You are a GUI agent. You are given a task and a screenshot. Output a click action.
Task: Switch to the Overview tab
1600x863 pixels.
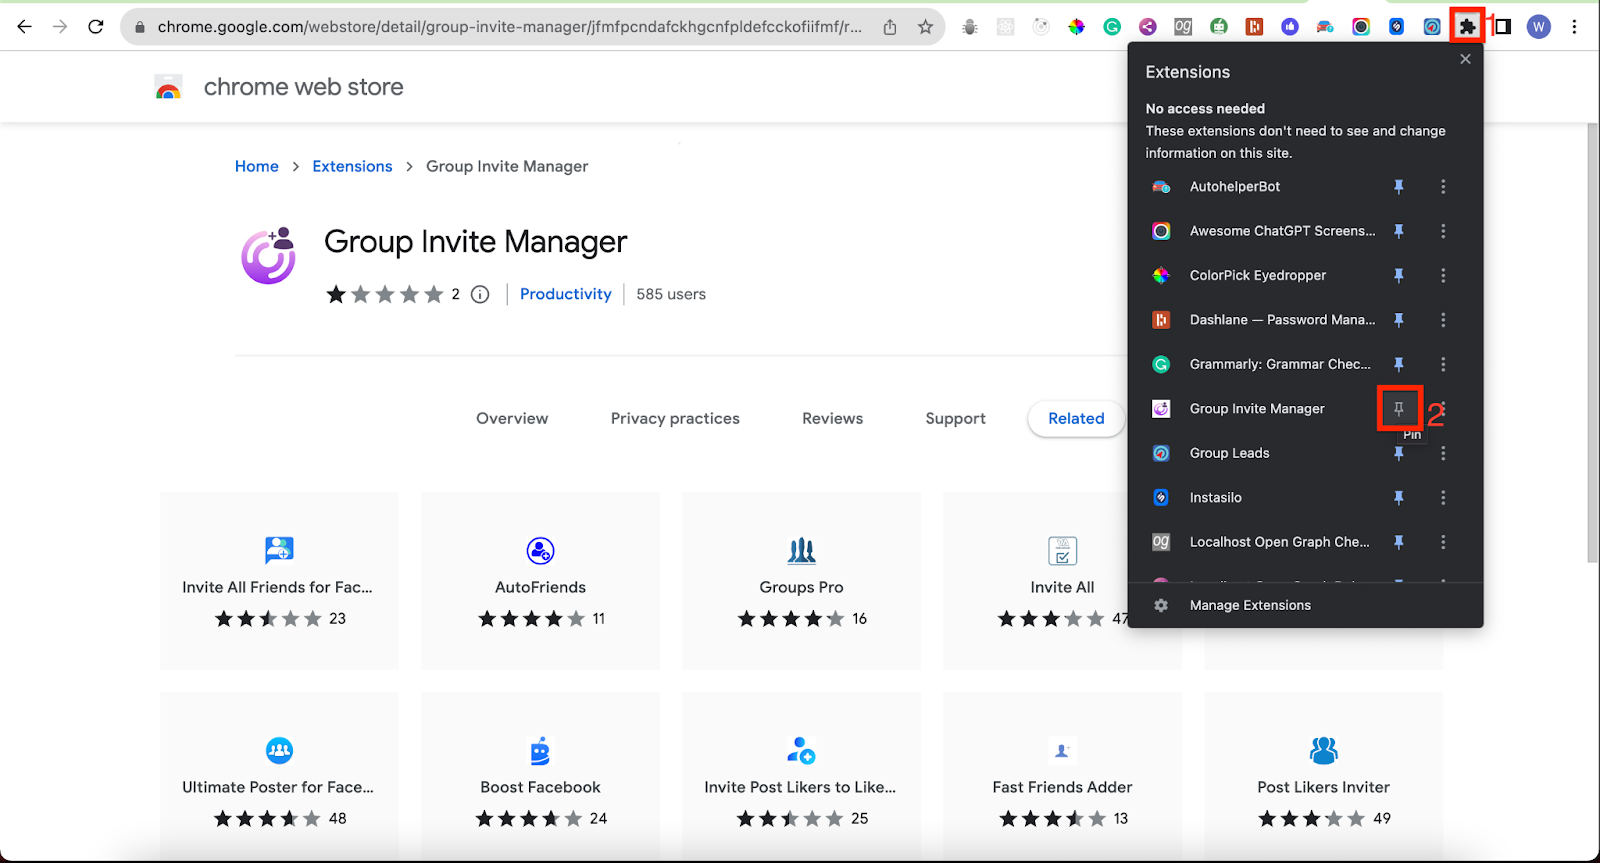[512, 418]
